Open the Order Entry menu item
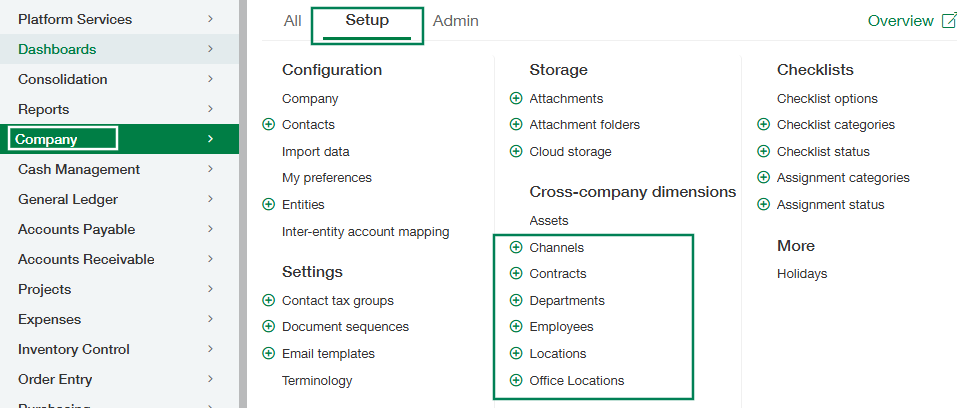The image size is (957, 408). coord(119,379)
